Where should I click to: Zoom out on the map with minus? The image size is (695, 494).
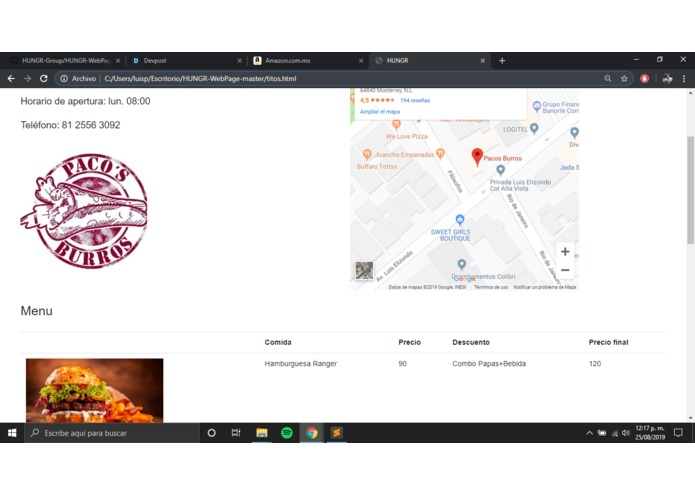(x=565, y=270)
